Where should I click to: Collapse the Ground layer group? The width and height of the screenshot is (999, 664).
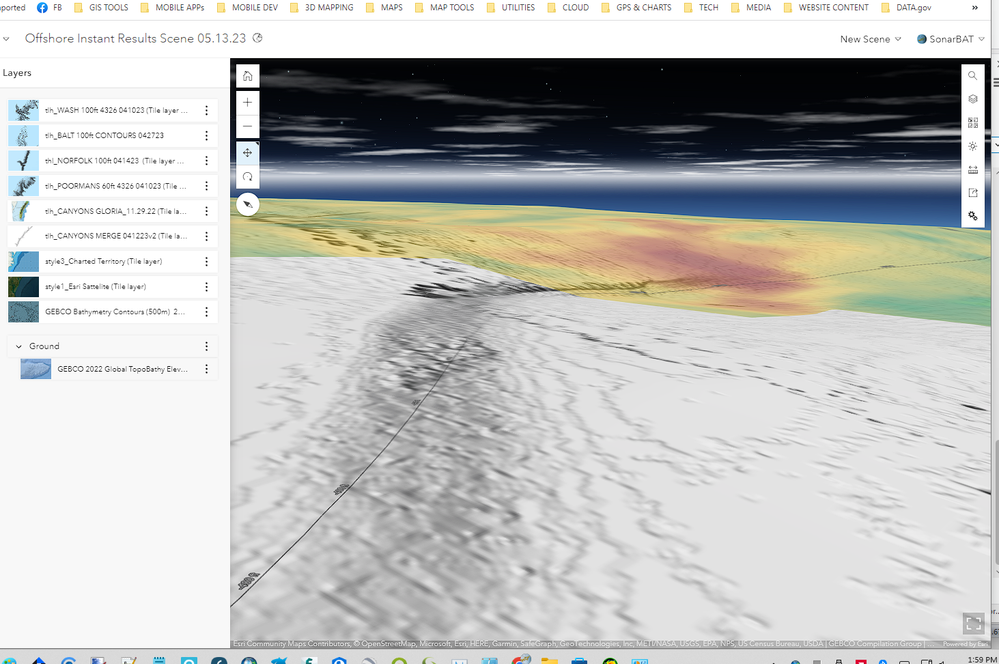point(17,346)
